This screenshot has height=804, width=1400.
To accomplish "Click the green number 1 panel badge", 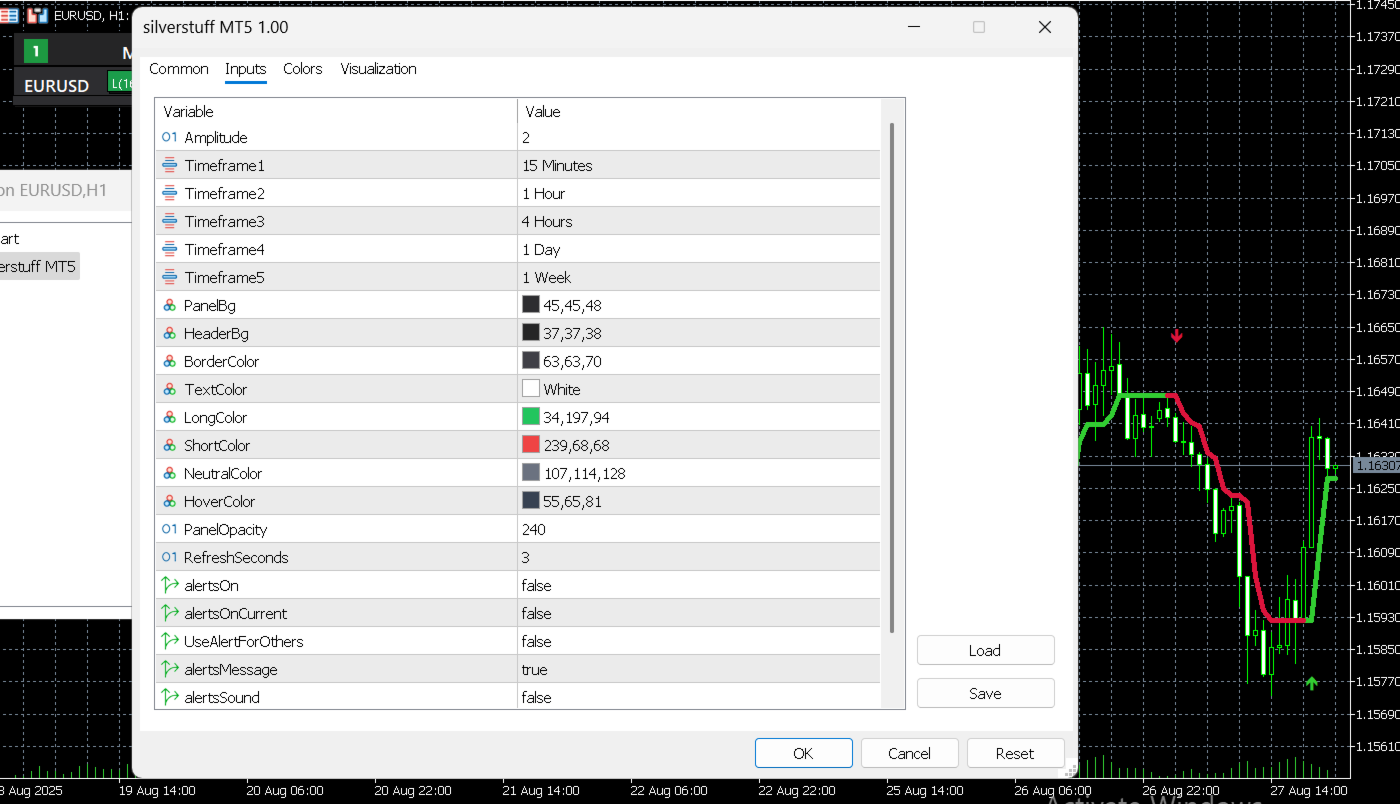I will [x=36, y=51].
